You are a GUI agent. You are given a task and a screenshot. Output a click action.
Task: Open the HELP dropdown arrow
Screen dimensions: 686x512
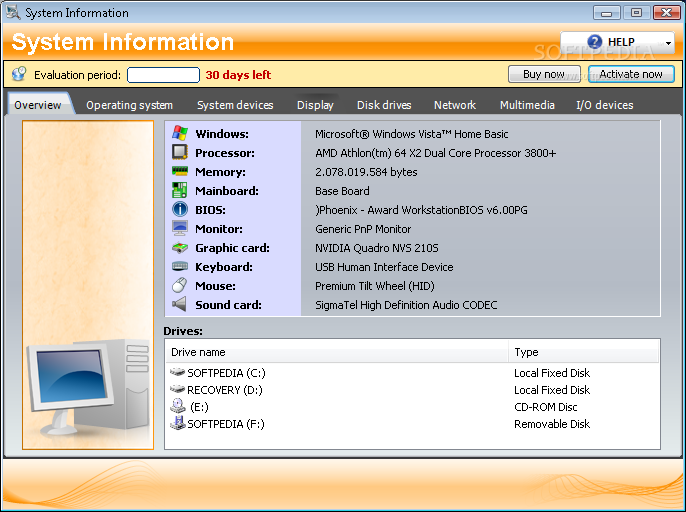coord(668,43)
